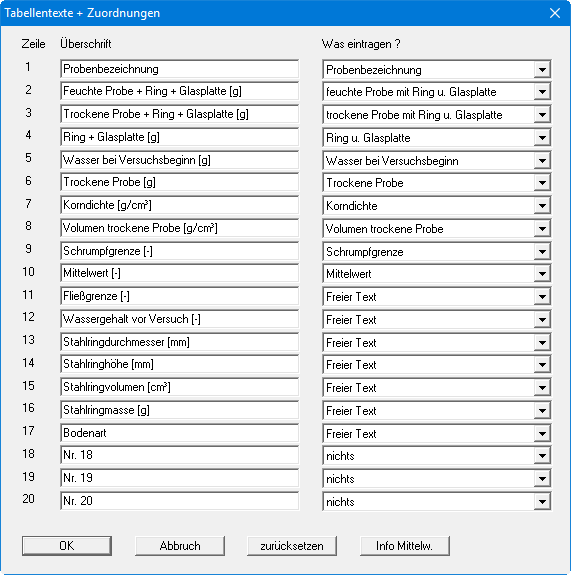571x575 pixels.
Task: Open the Info Mittelw. help button
Action: tap(405, 546)
